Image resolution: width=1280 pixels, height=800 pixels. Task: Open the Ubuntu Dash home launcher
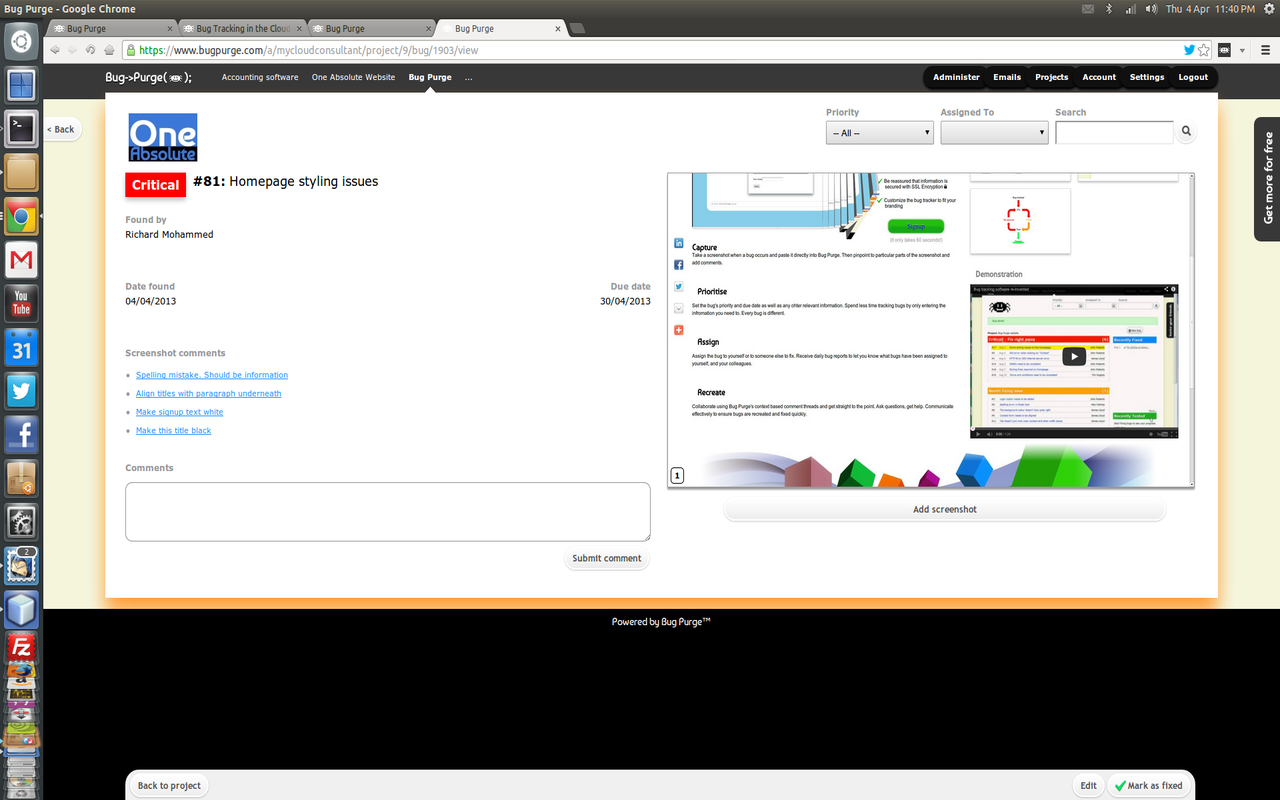click(21, 42)
